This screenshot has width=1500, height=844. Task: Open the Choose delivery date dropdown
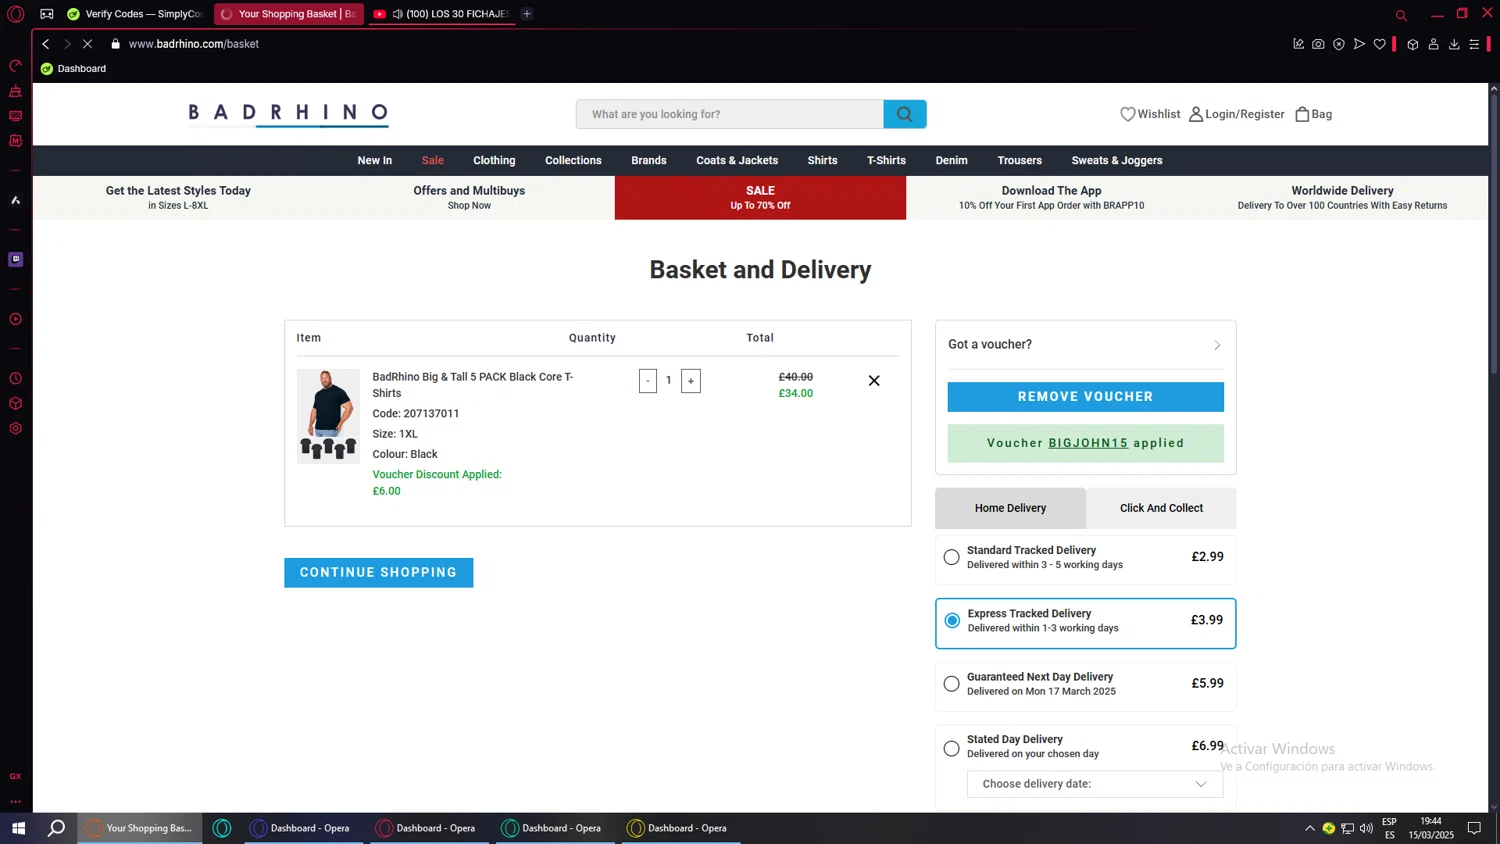coord(1095,784)
